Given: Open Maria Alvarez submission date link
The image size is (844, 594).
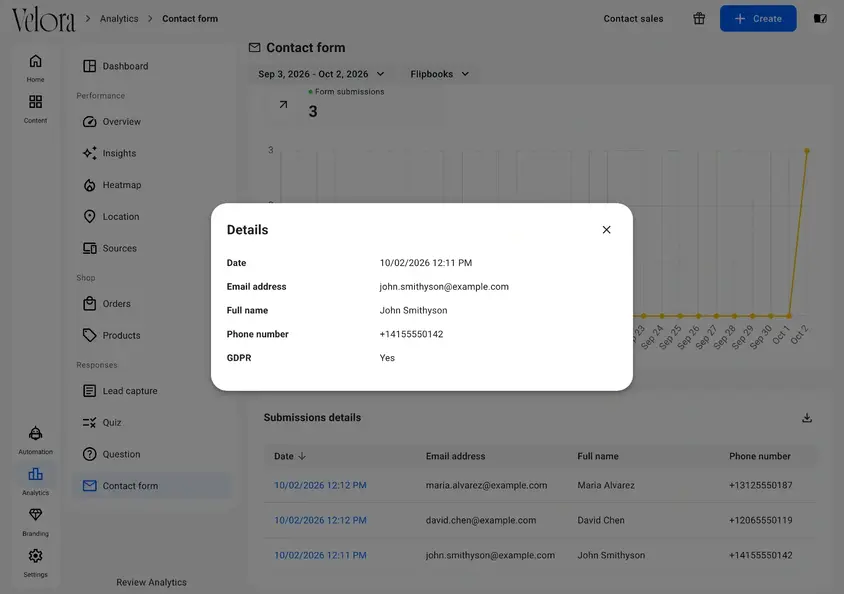Looking at the screenshot, I should pos(320,485).
